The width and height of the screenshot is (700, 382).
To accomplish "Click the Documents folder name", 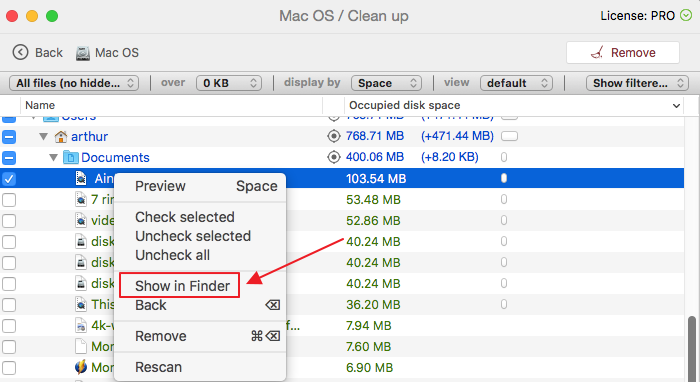I will [x=115, y=158].
